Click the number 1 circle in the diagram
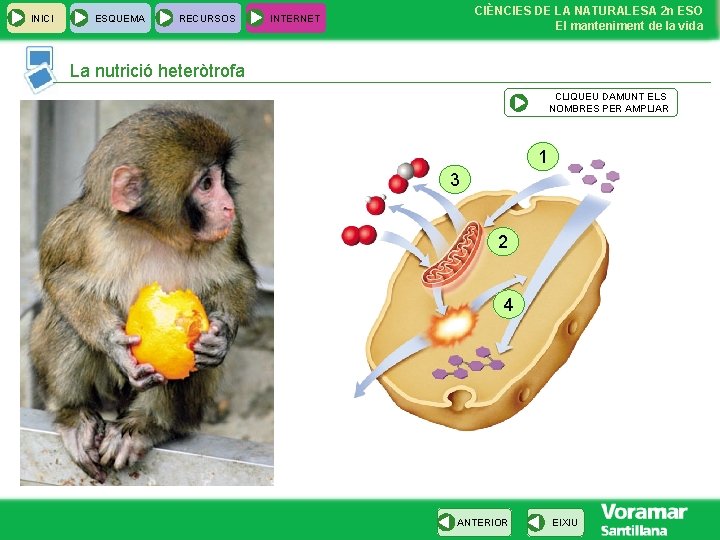 click(x=543, y=157)
